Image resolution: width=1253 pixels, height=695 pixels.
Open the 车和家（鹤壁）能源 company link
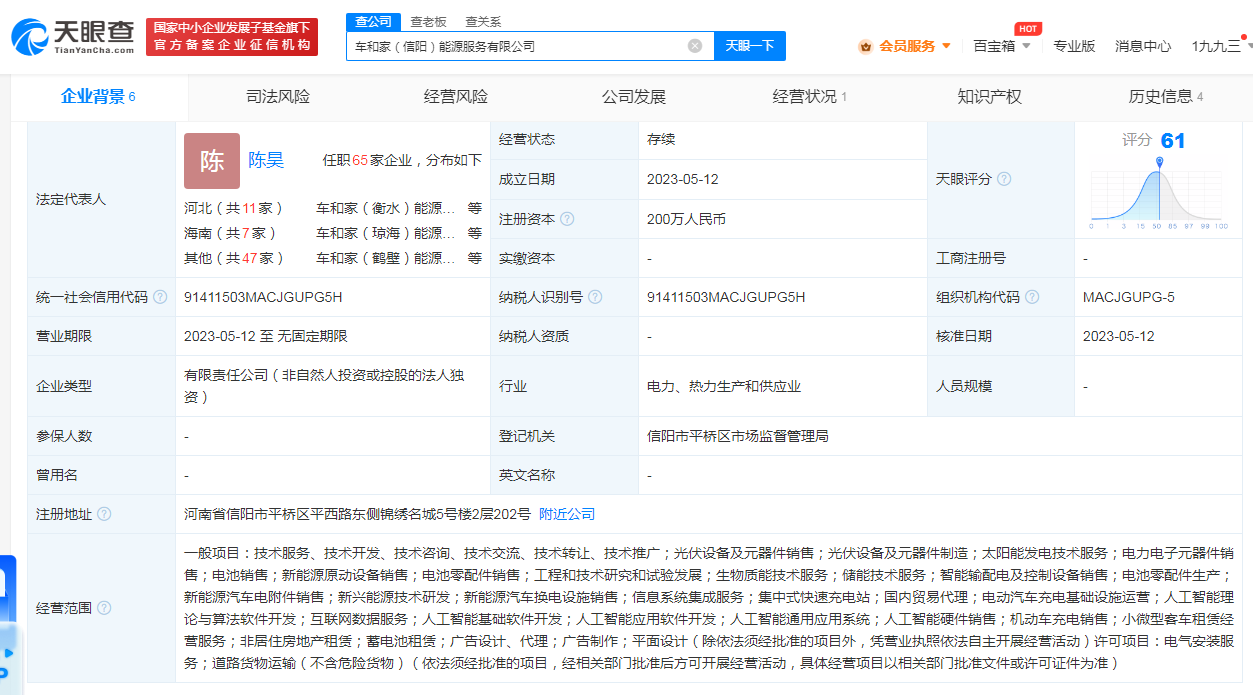point(386,258)
